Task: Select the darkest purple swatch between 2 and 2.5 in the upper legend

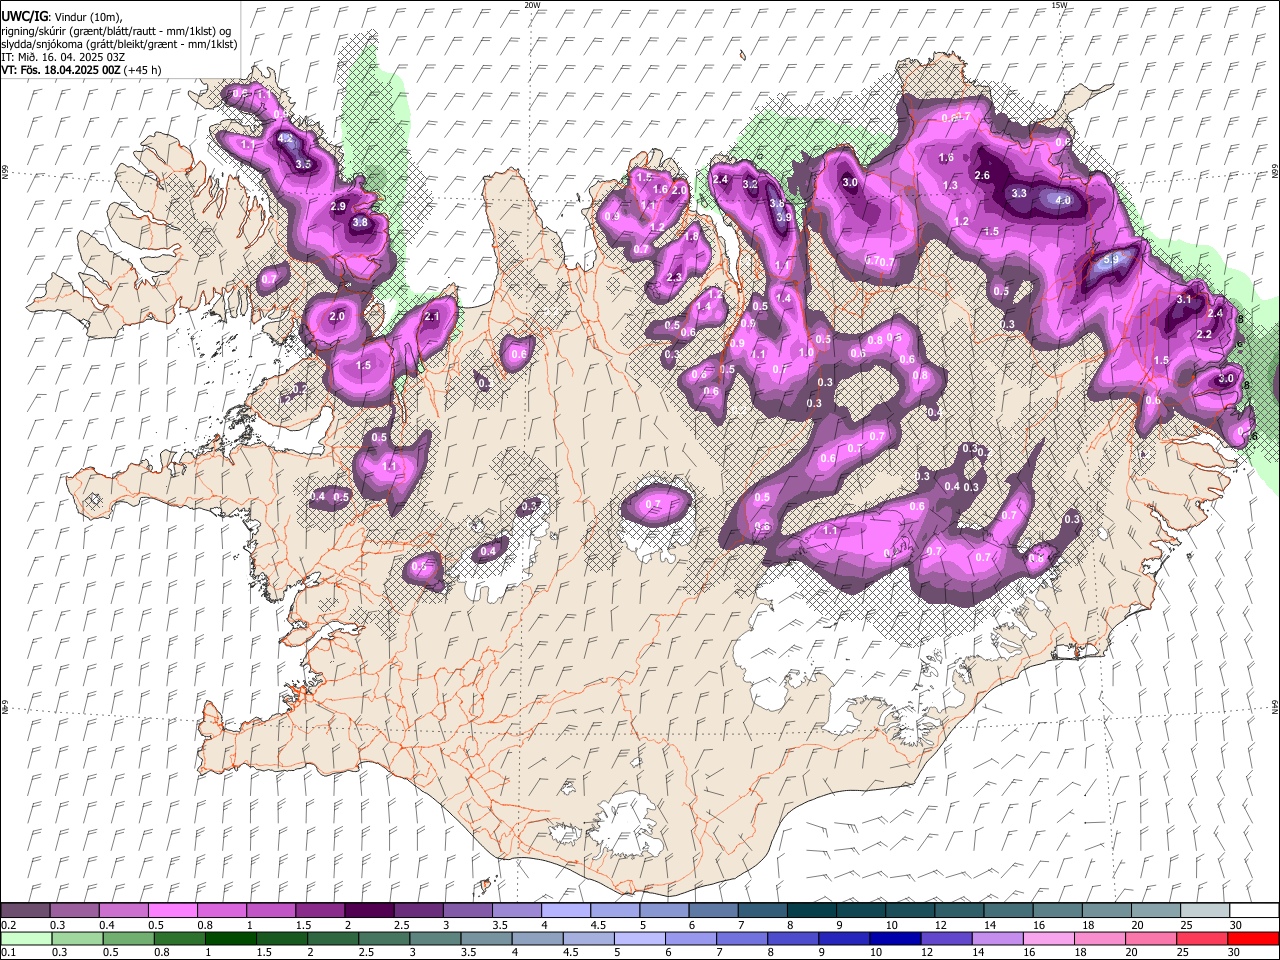Action: pos(369,910)
